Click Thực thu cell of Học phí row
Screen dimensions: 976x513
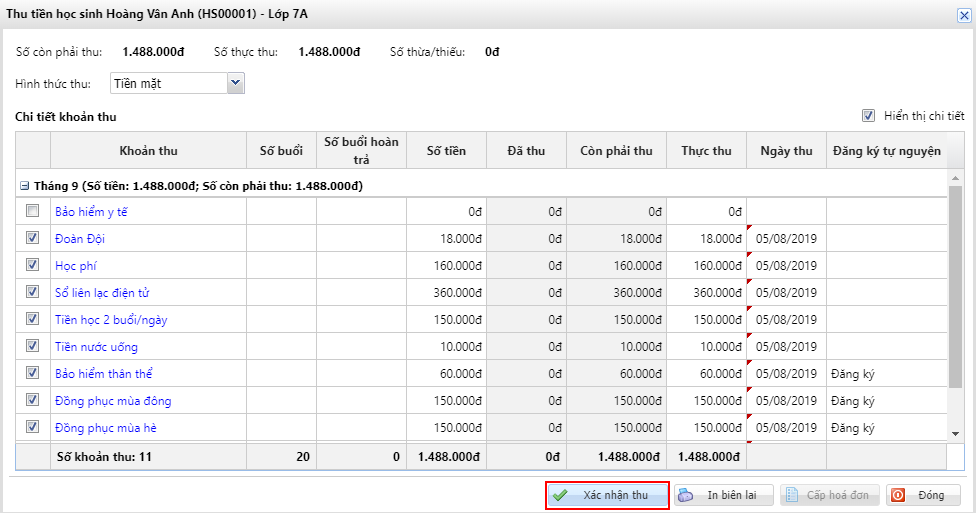(706, 266)
